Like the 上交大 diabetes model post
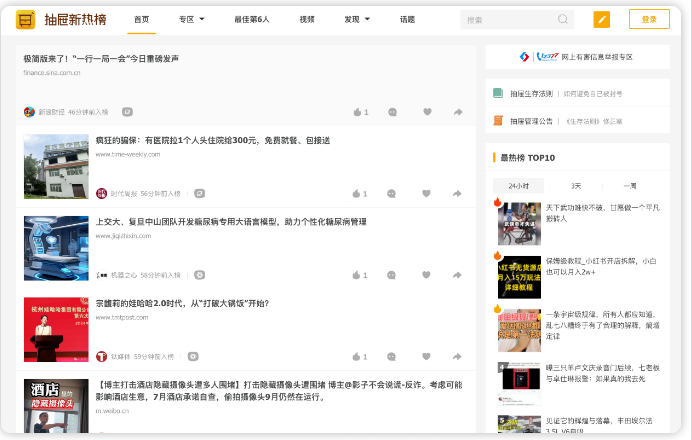Viewport: 692px width, 440px height. click(360, 275)
